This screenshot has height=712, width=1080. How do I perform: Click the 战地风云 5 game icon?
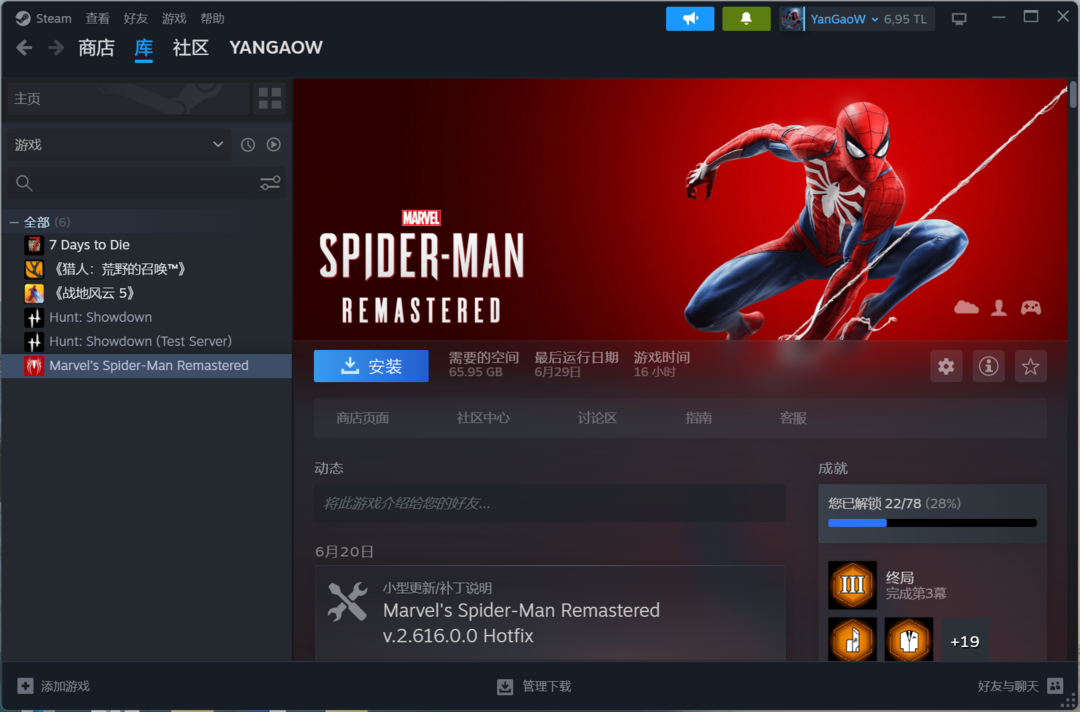tap(34, 293)
